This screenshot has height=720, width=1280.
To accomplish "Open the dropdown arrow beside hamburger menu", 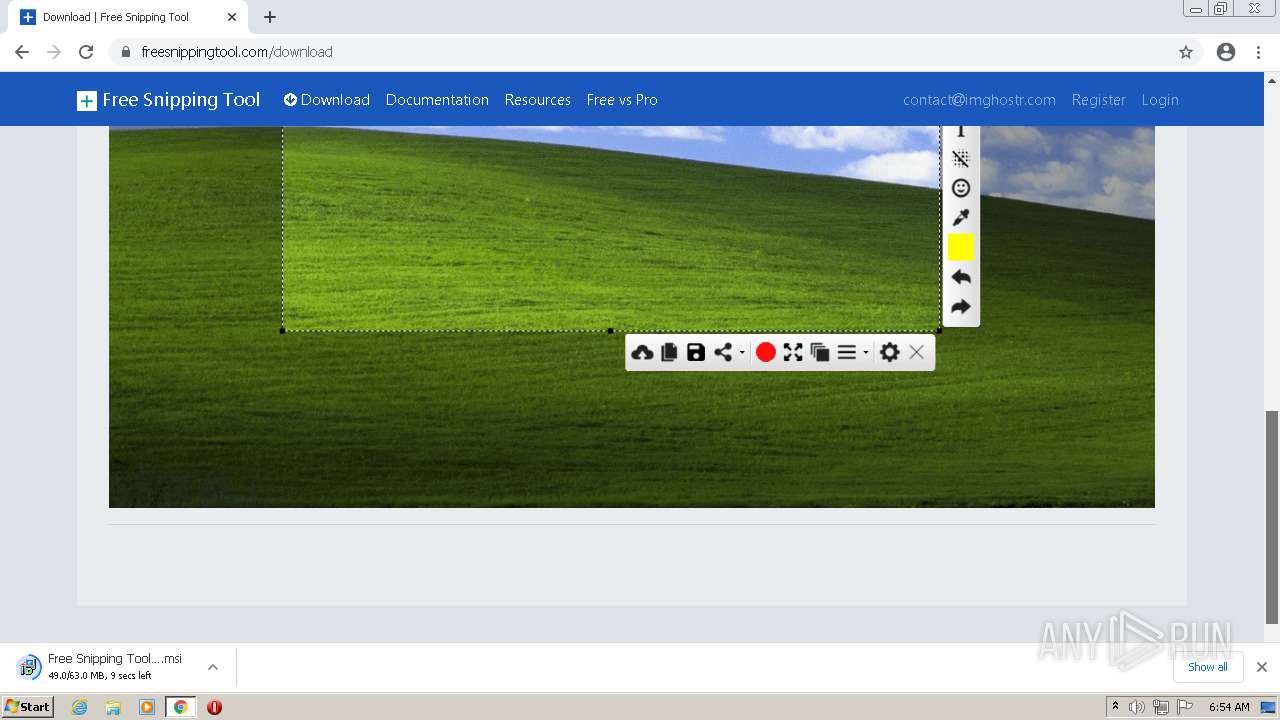I will (866, 353).
